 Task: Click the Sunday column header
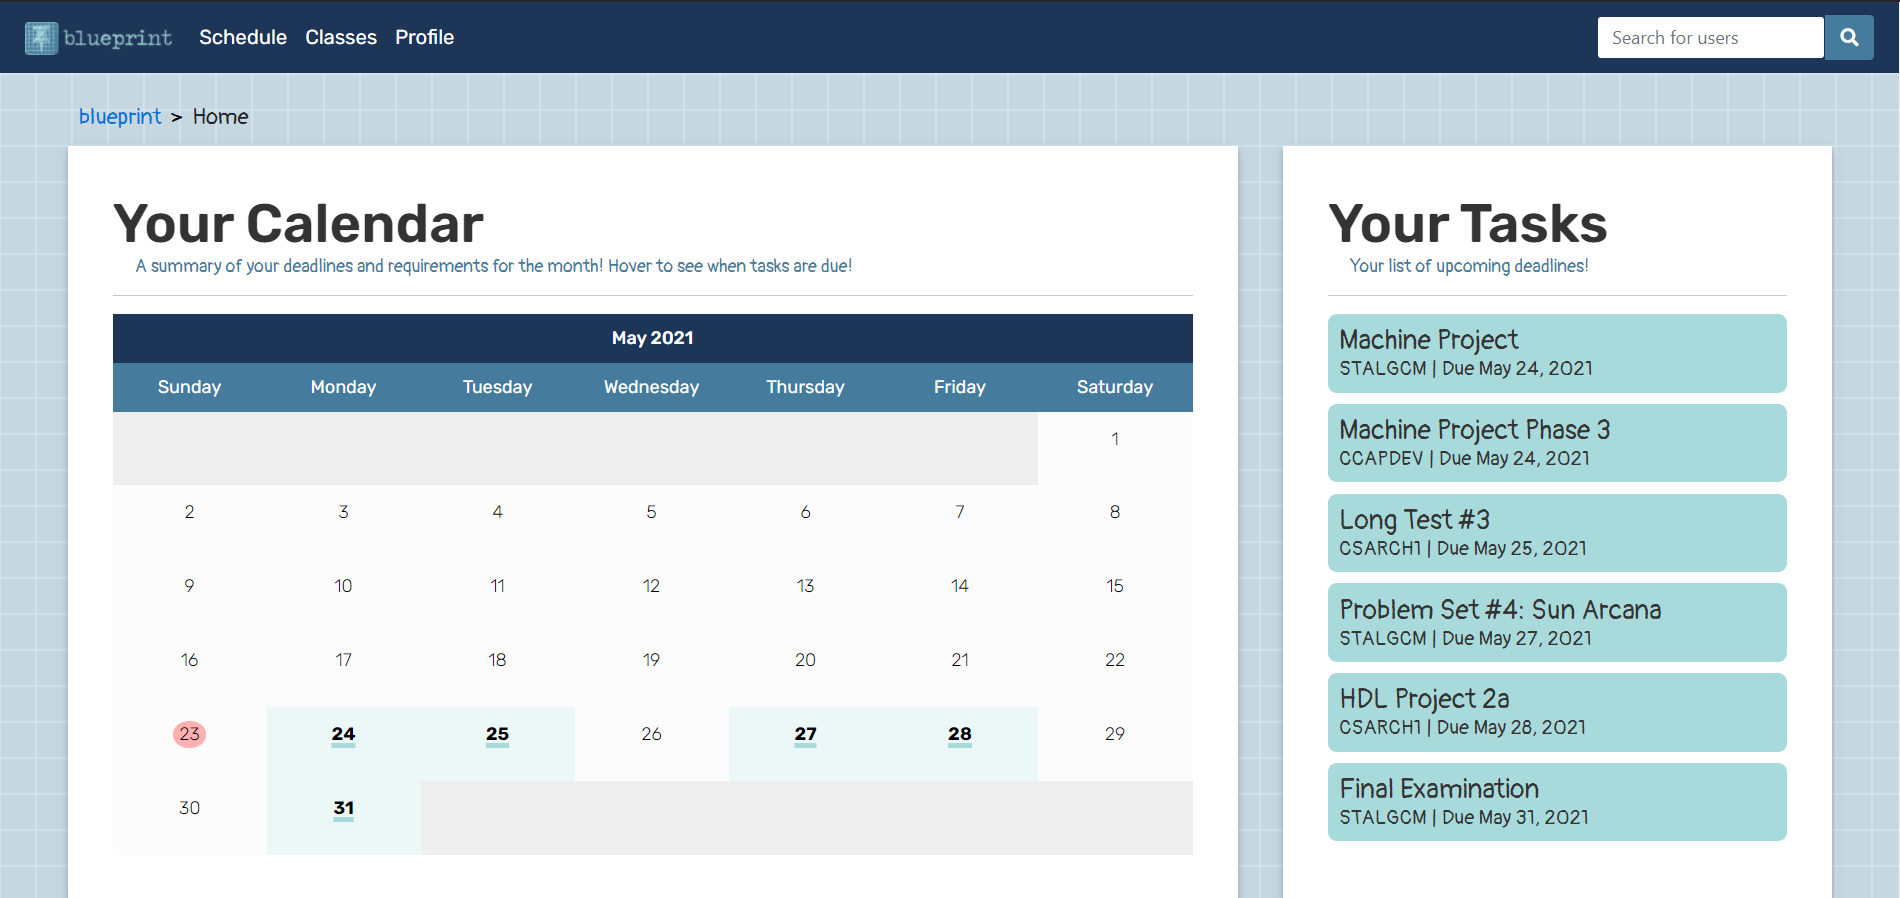point(189,387)
